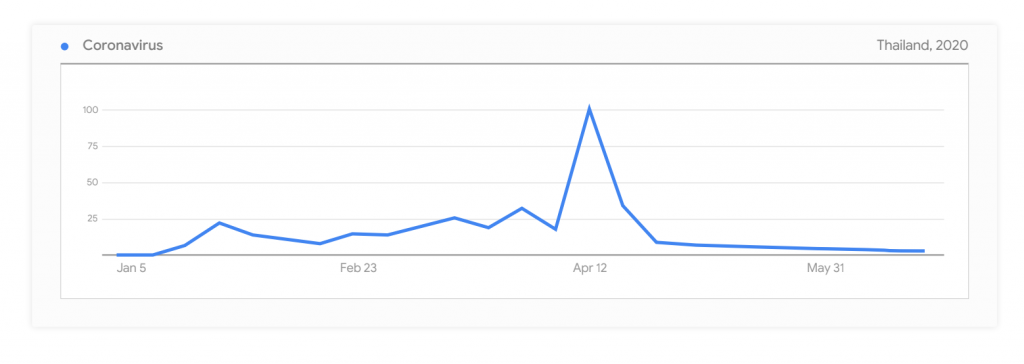Click the line's start point at Jan 5
This screenshot has width=1024, height=364.
click(119, 254)
